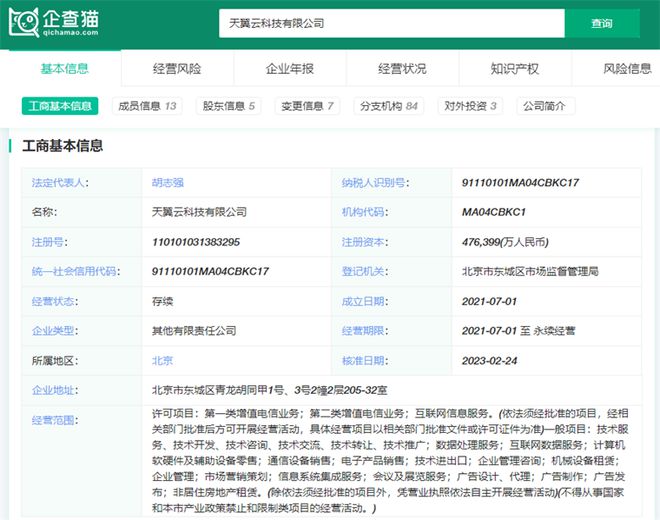Screen dimensions: 660x520
Task: Click the 经营期限 label link
Action: click(x=363, y=331)
